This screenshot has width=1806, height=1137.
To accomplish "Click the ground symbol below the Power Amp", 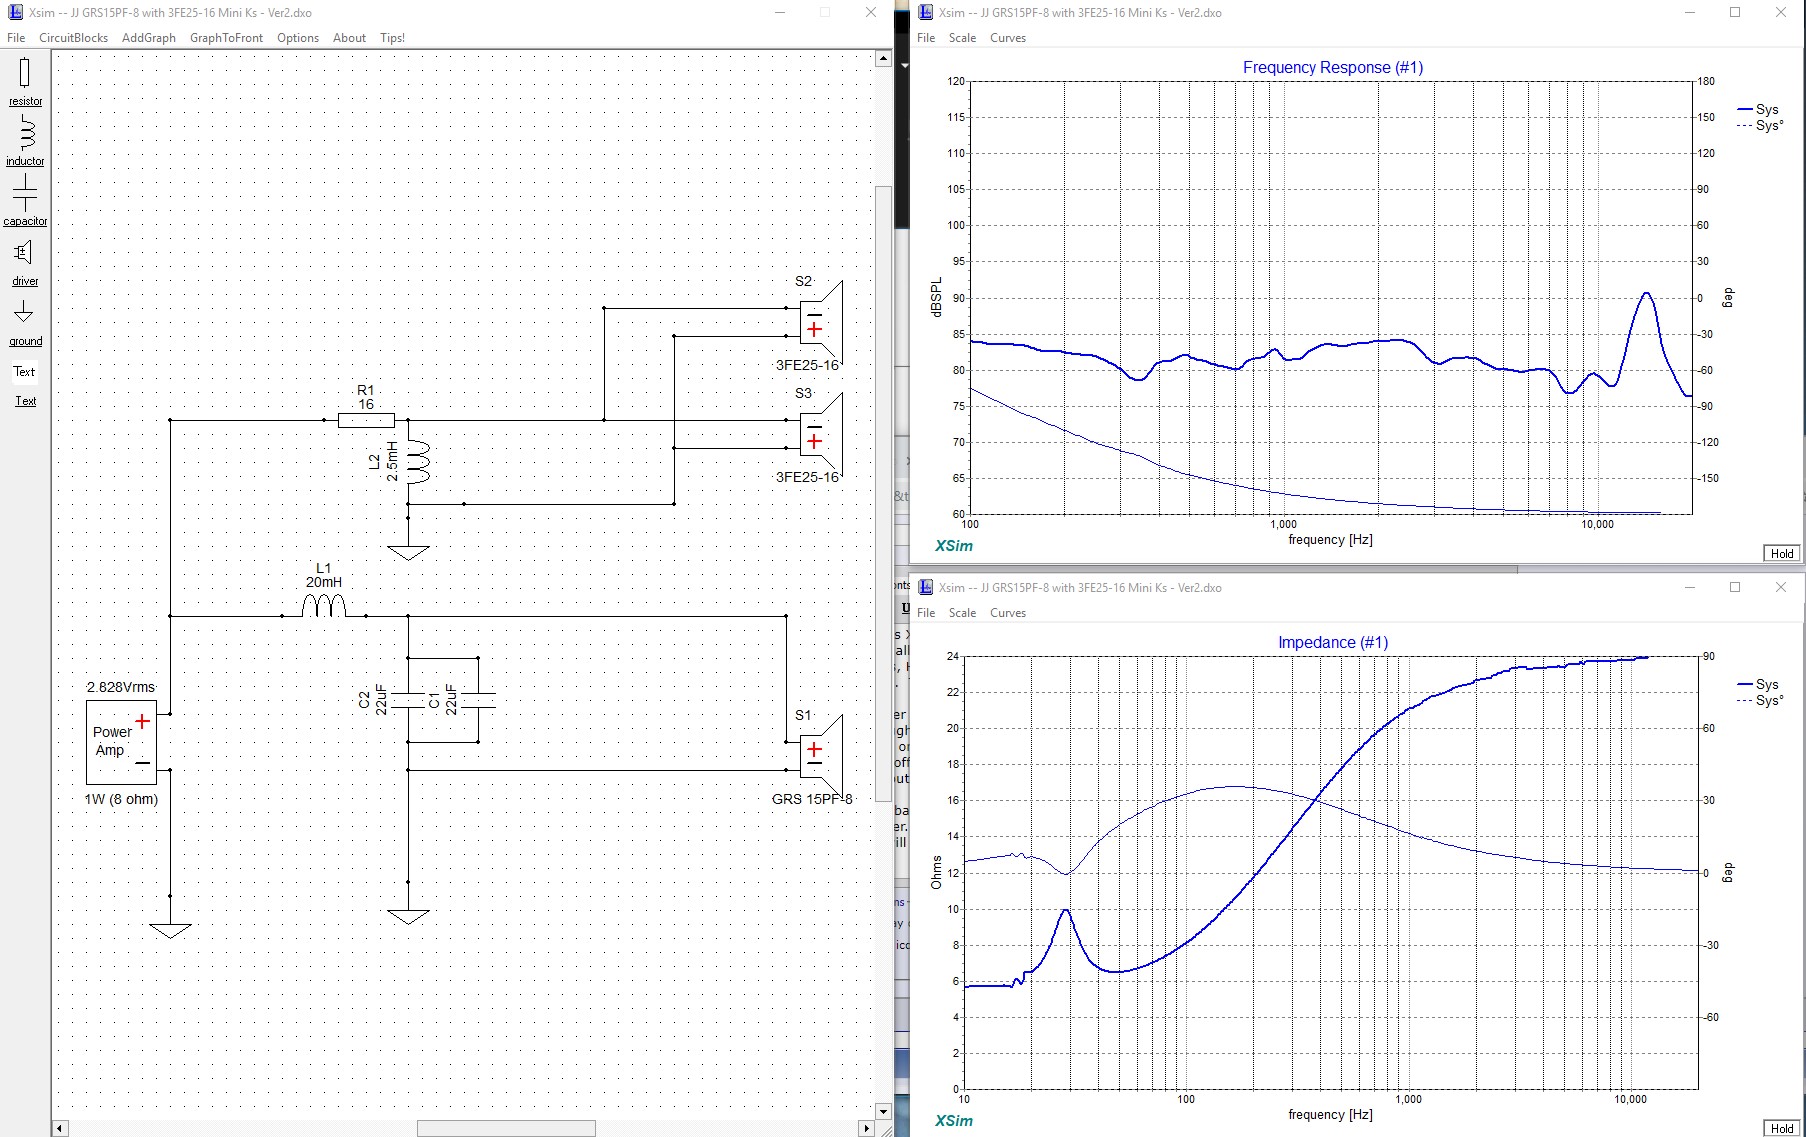I will (170, 930).
